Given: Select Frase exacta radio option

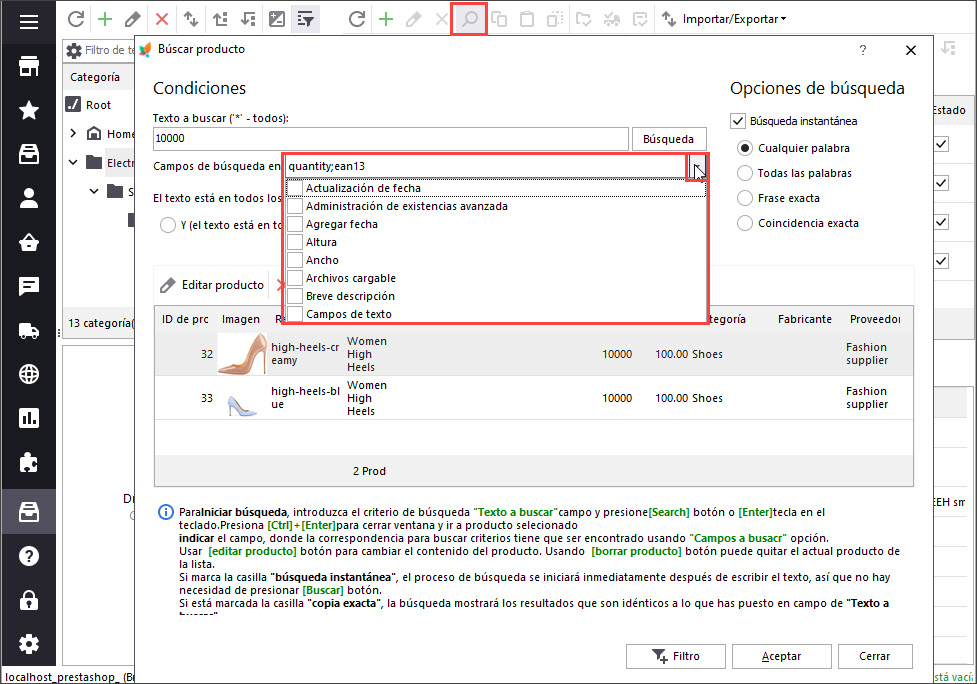Looking at the screenshot, I should click(x=745, y=198).
